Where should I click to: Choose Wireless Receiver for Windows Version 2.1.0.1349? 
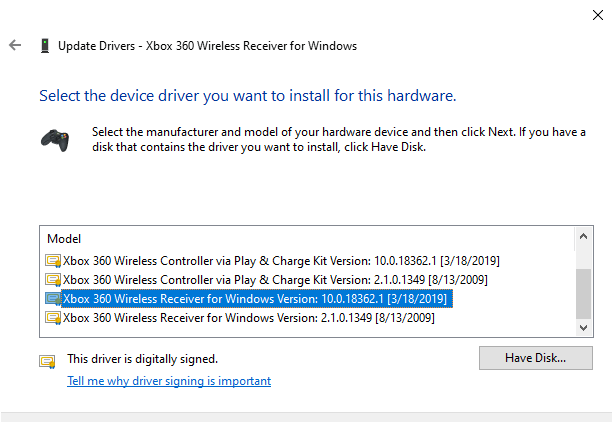click(x=248, y=318)
